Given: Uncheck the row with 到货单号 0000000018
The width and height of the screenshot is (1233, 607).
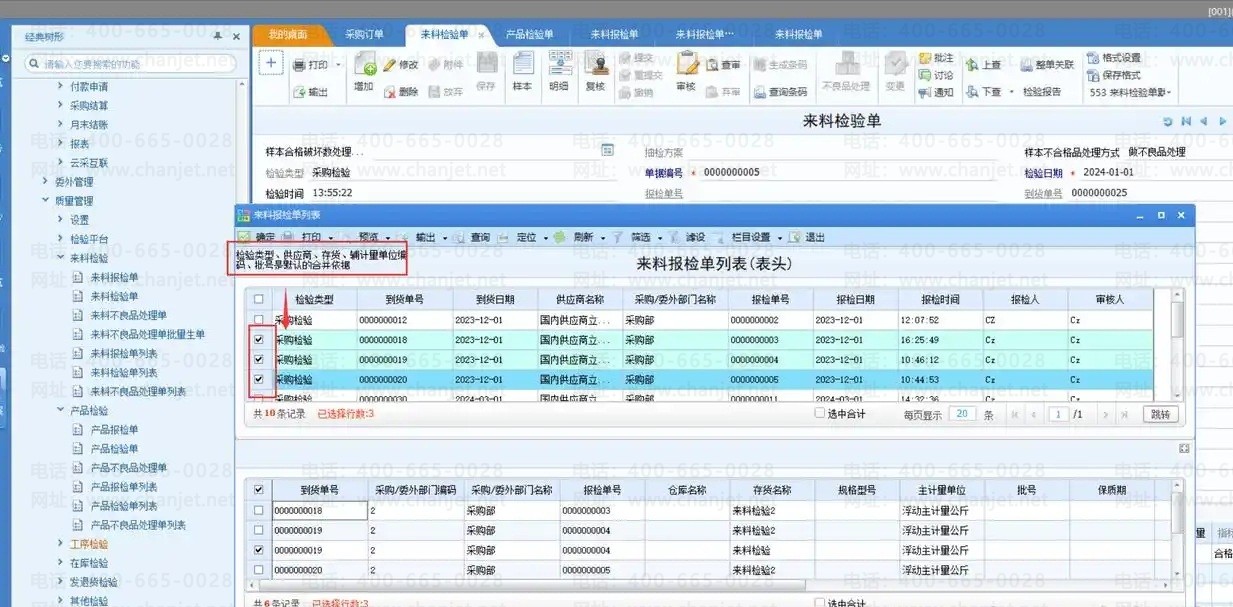Looking at the screenshot, I should [259, 340].
